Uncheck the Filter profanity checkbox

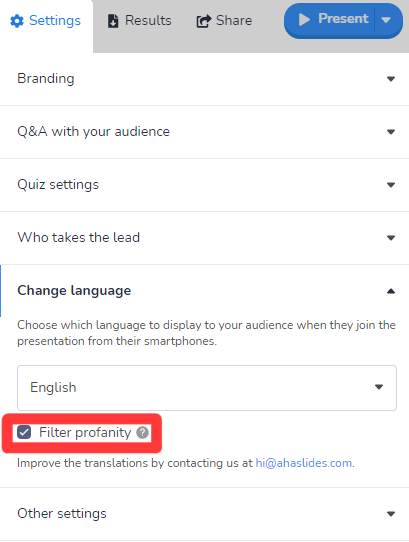pos(24,432)
